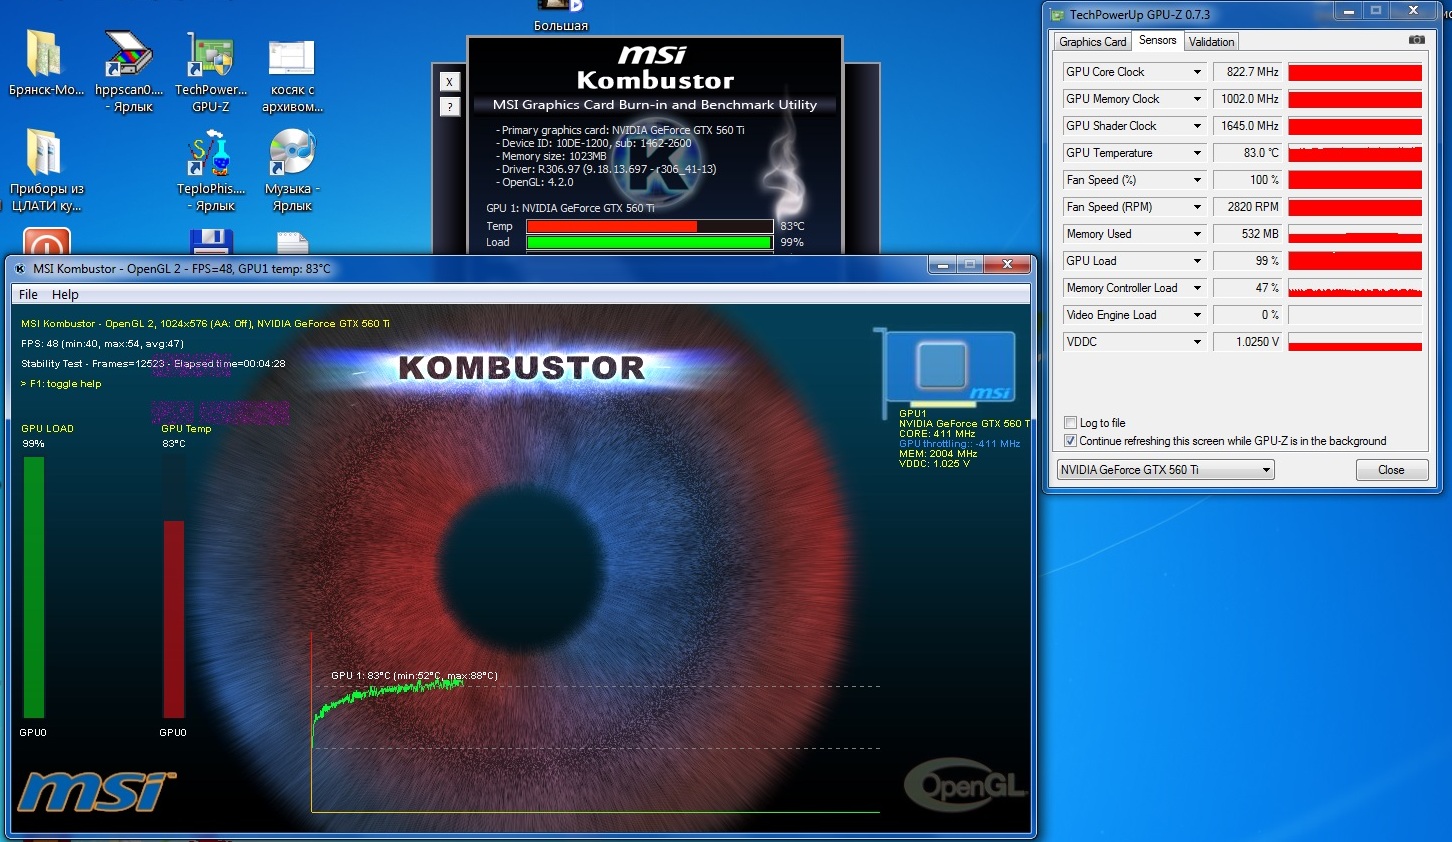Expand the Memory Used sensor dropdown
Screen dimensions: 1452x842
point(1197,234)
